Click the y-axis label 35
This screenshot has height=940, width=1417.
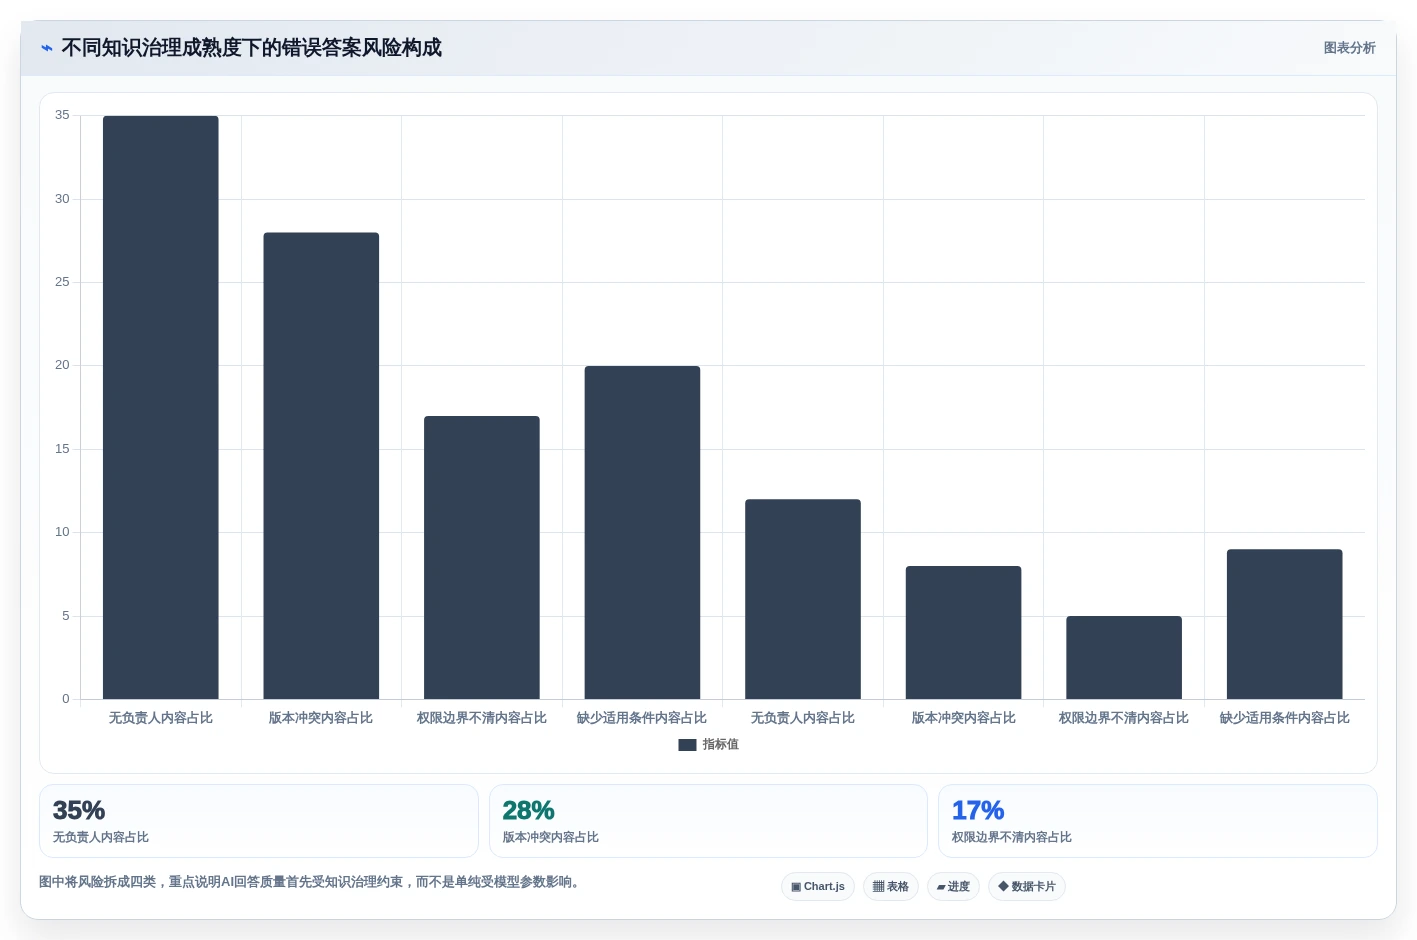pyautogui.click(x=62, y=115)
